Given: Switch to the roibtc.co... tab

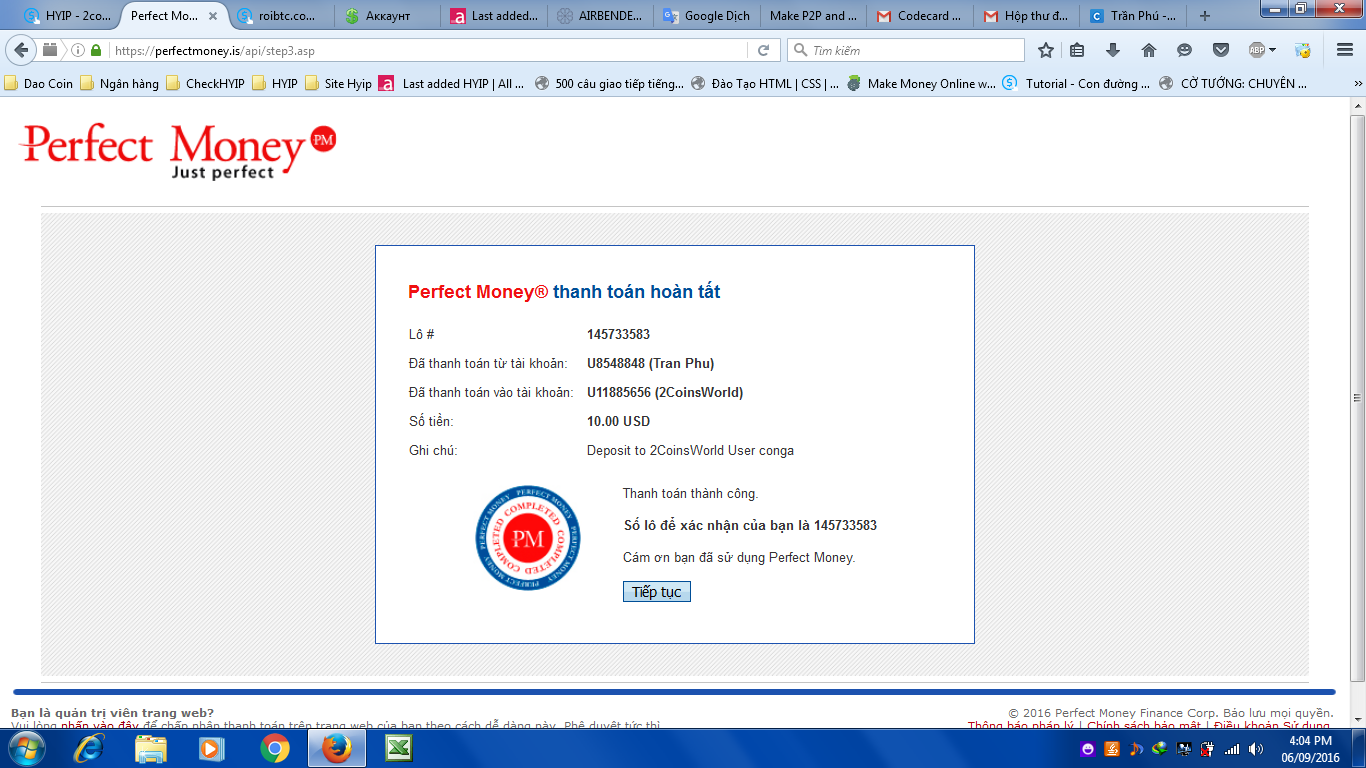Looking at the screenshot, I should pyautogui.click(x=285, y=16).
